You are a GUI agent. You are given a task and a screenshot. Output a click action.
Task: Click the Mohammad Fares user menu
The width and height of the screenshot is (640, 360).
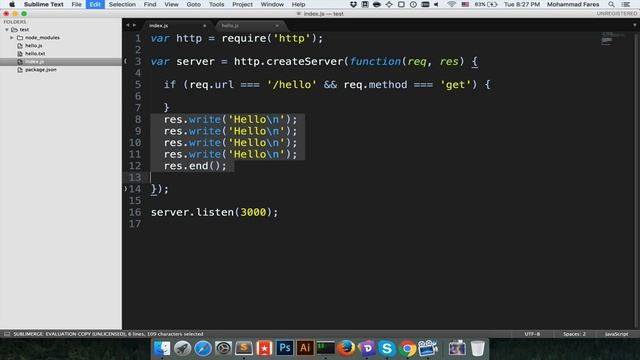pos(573,4)
